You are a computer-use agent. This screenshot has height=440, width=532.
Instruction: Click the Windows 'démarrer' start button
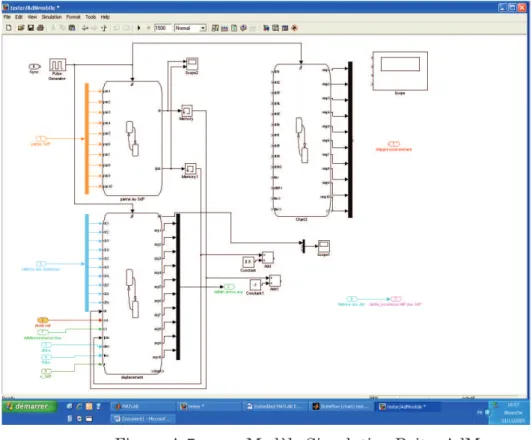point(30,406)
